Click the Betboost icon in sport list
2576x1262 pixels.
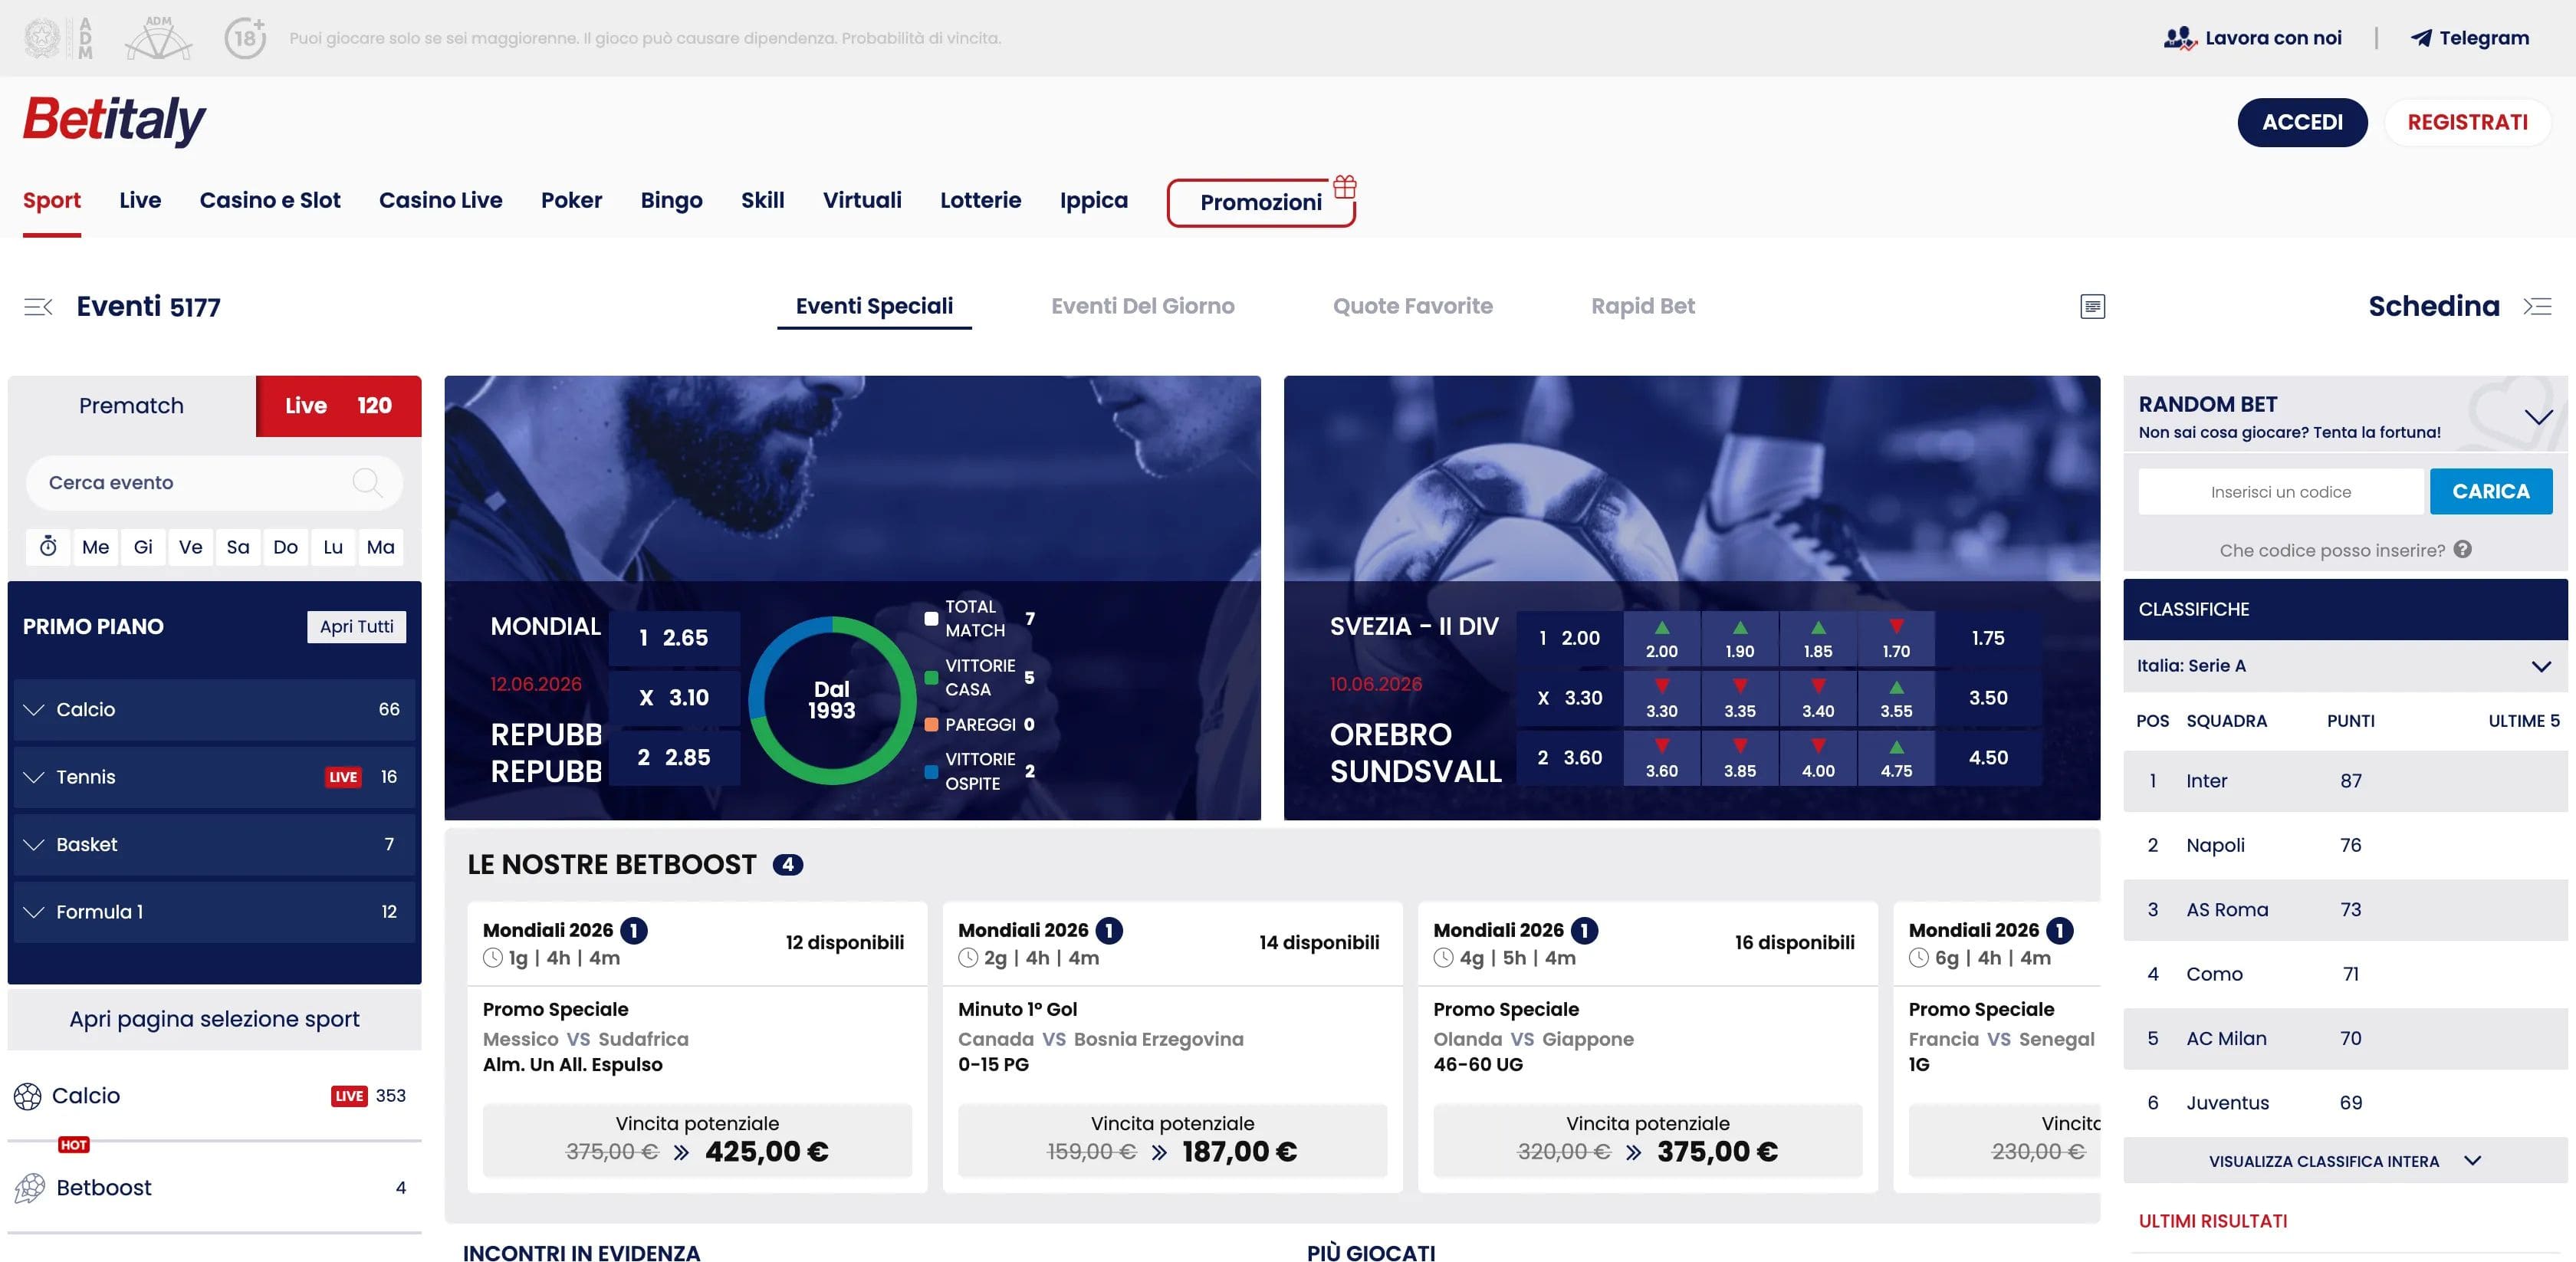tap(30, 1188)
